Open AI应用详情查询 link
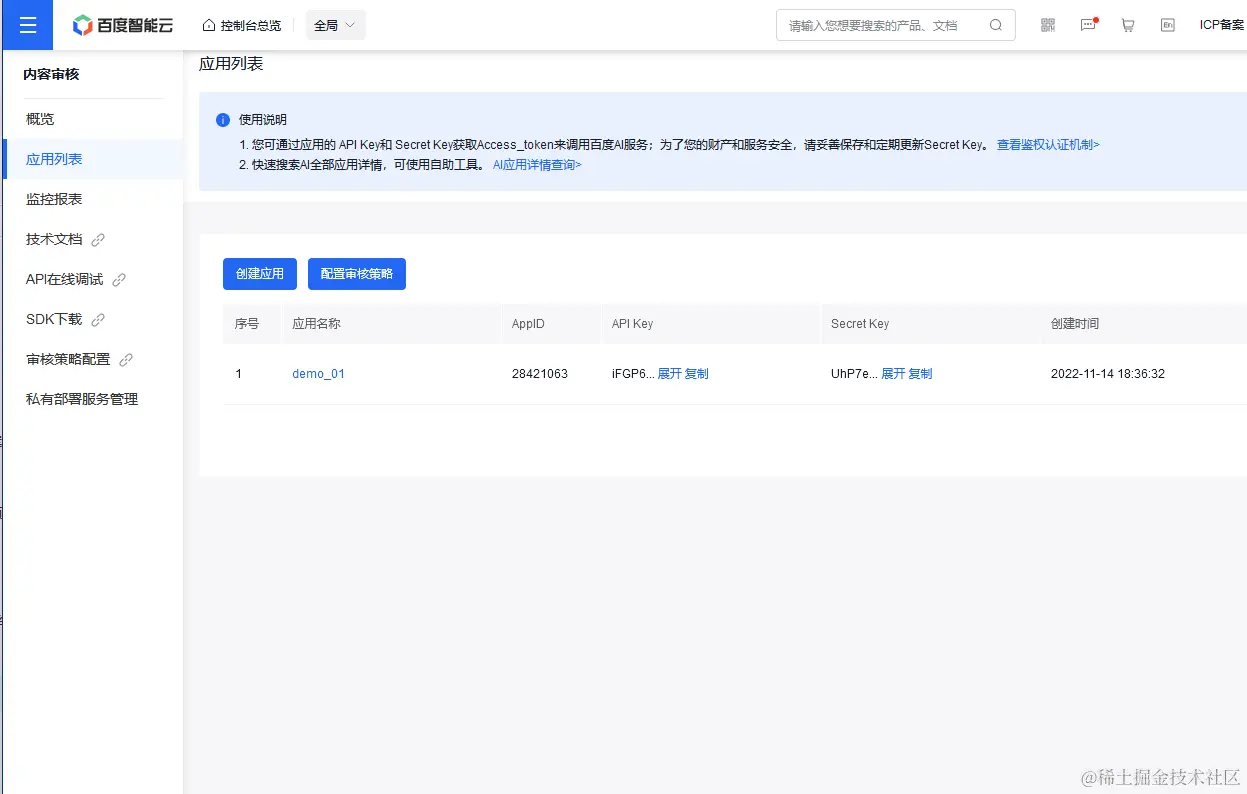Screen dimensions: 1247x794 [x=537, y=165]
